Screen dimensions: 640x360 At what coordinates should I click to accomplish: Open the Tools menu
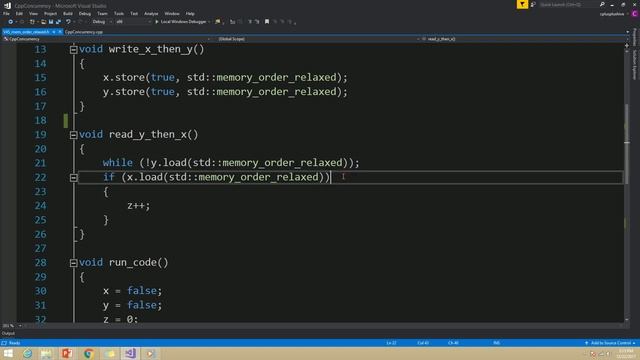[119, 13]
